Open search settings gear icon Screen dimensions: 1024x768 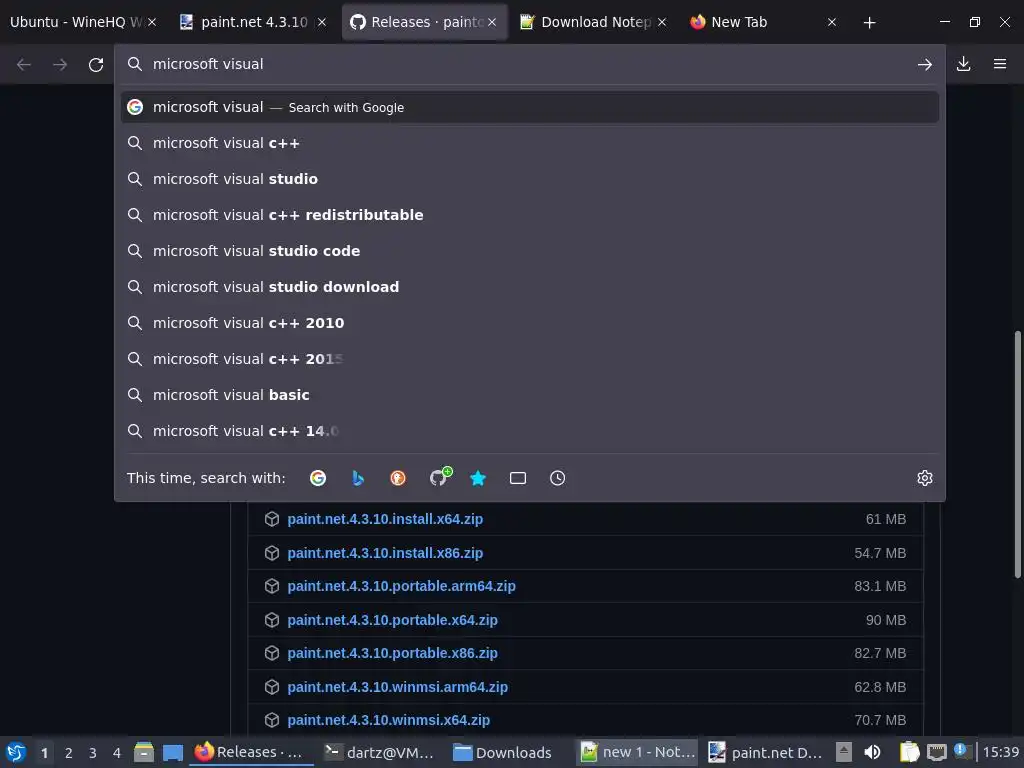tap(925, 478)
